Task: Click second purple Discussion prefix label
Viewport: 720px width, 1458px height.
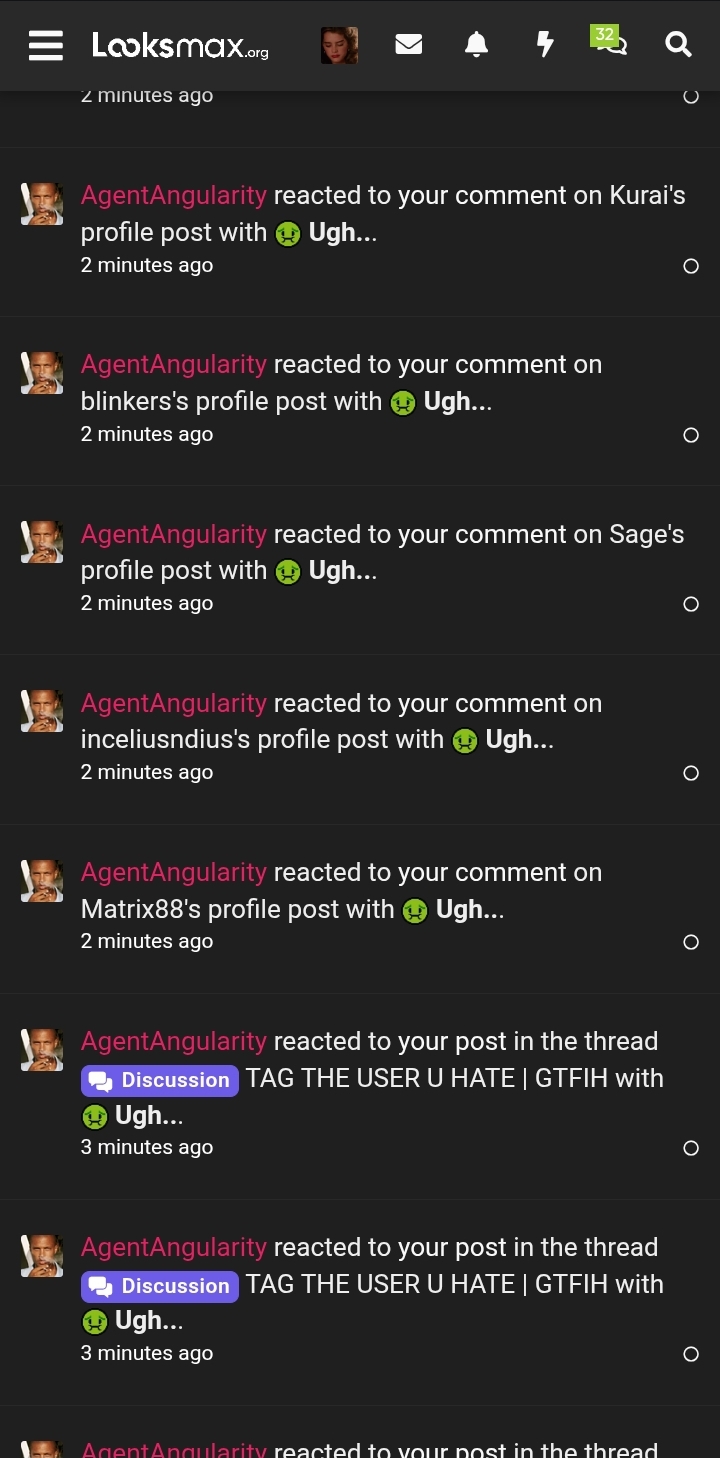Action: pyautogui.click(x=160, y=1286)
